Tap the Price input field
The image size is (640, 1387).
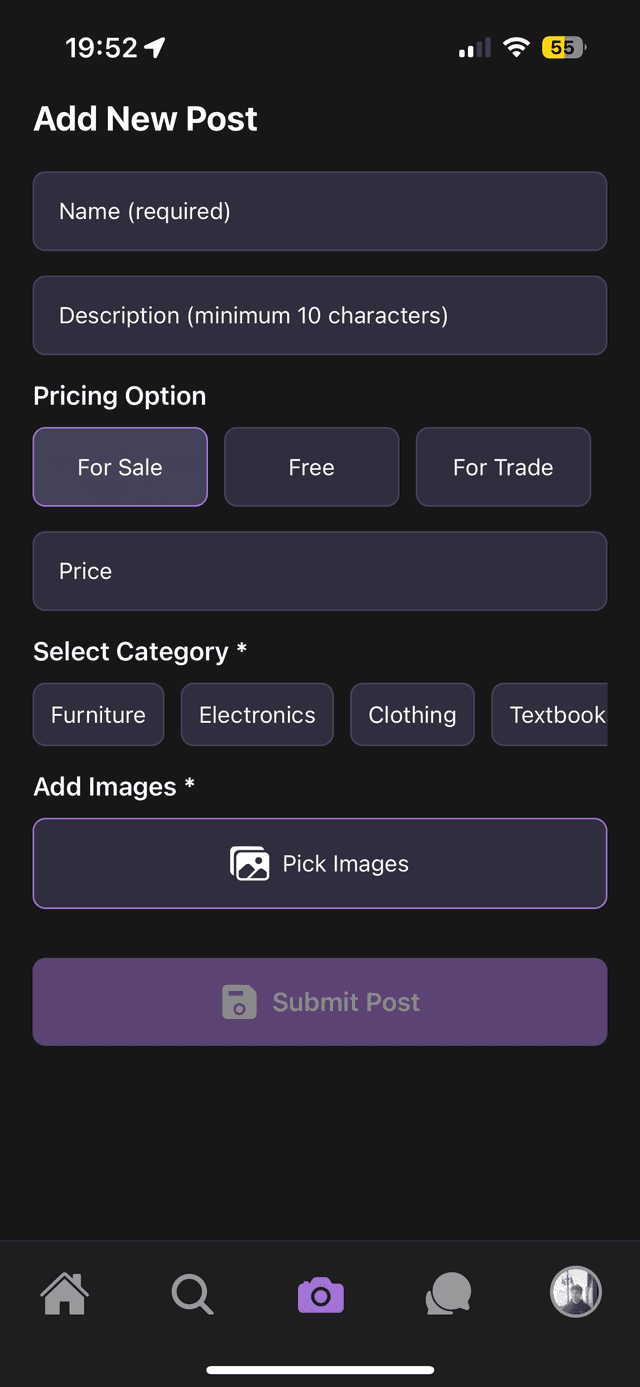pos(320,571)
